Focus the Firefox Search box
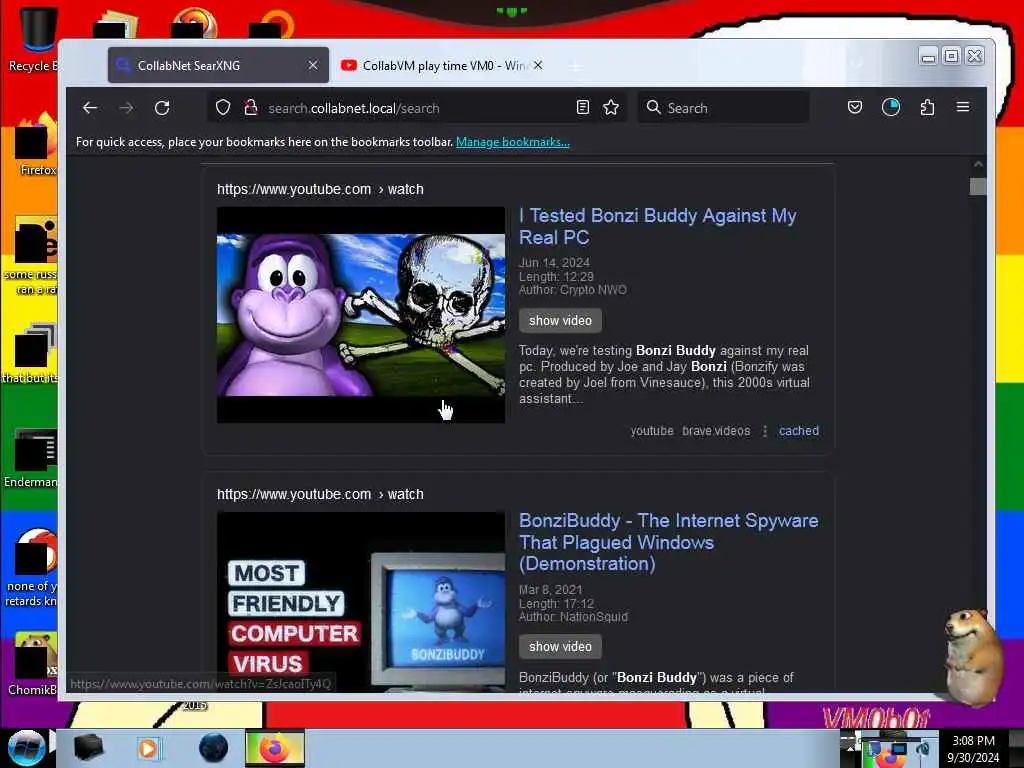 (723, 108)
